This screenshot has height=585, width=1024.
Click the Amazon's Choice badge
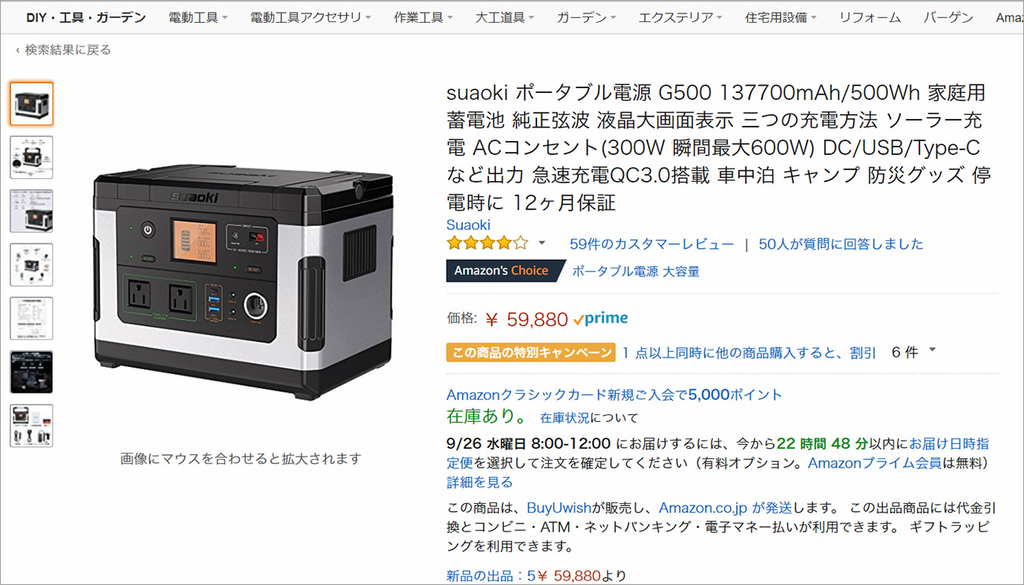click(x=502, y=270)
